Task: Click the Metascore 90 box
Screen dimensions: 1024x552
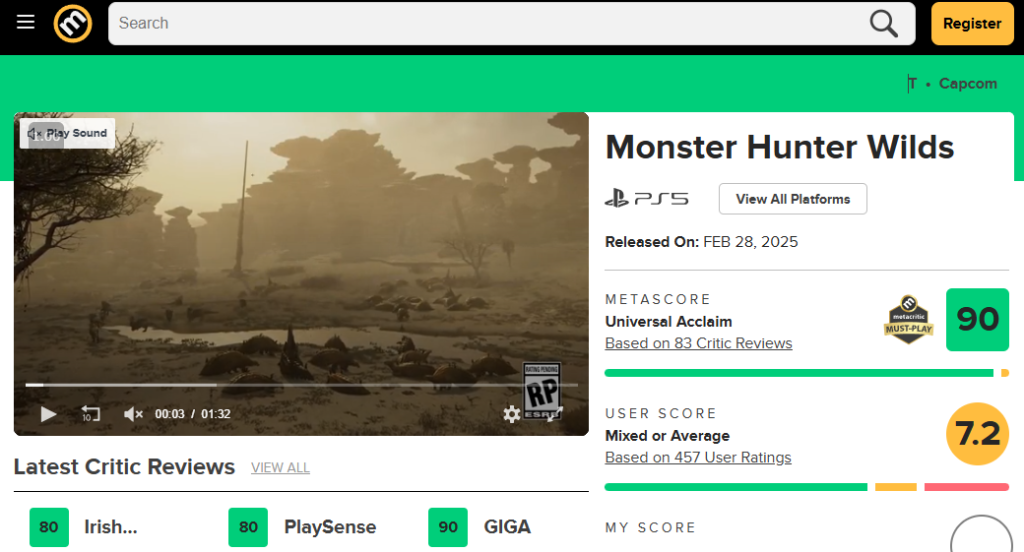Action: click(x=977, y=320)
